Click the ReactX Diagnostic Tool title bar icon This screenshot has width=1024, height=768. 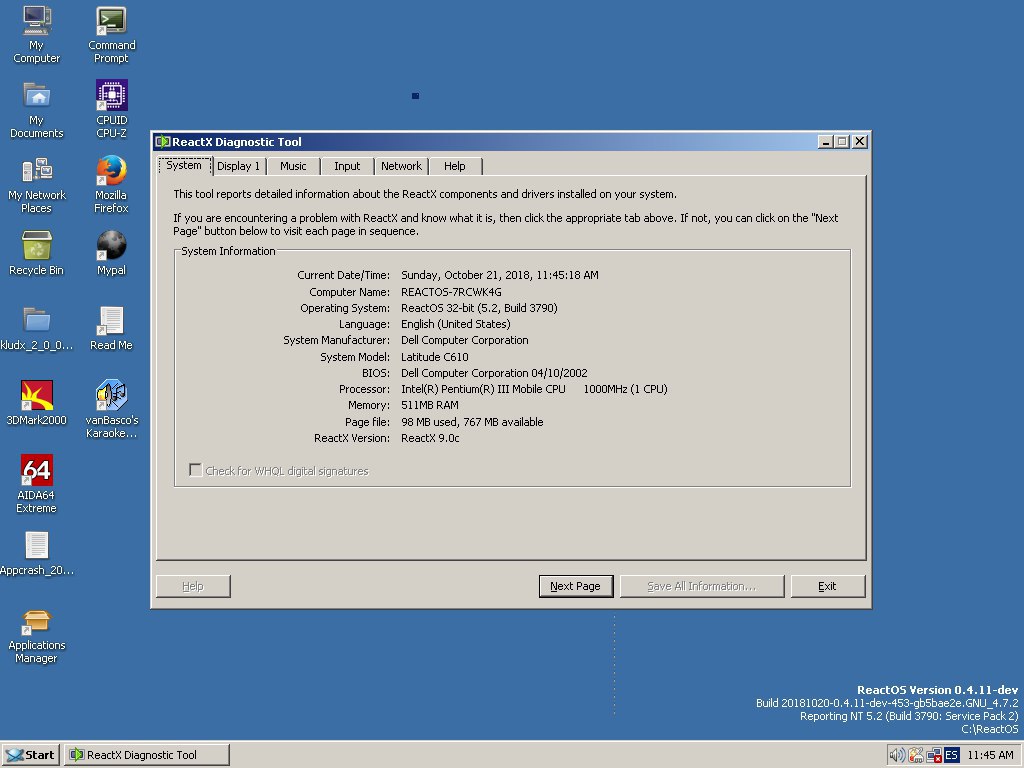tap(163, 142)
